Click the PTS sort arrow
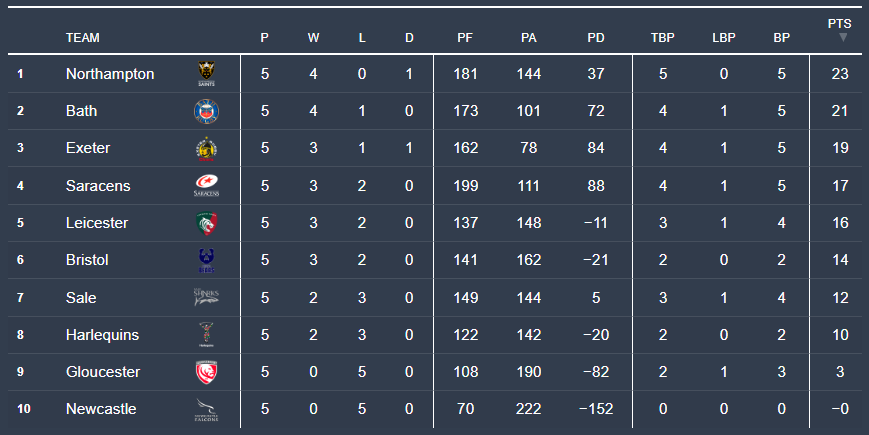The height and width of the screenshot is (435, 869). coord(842,38)
